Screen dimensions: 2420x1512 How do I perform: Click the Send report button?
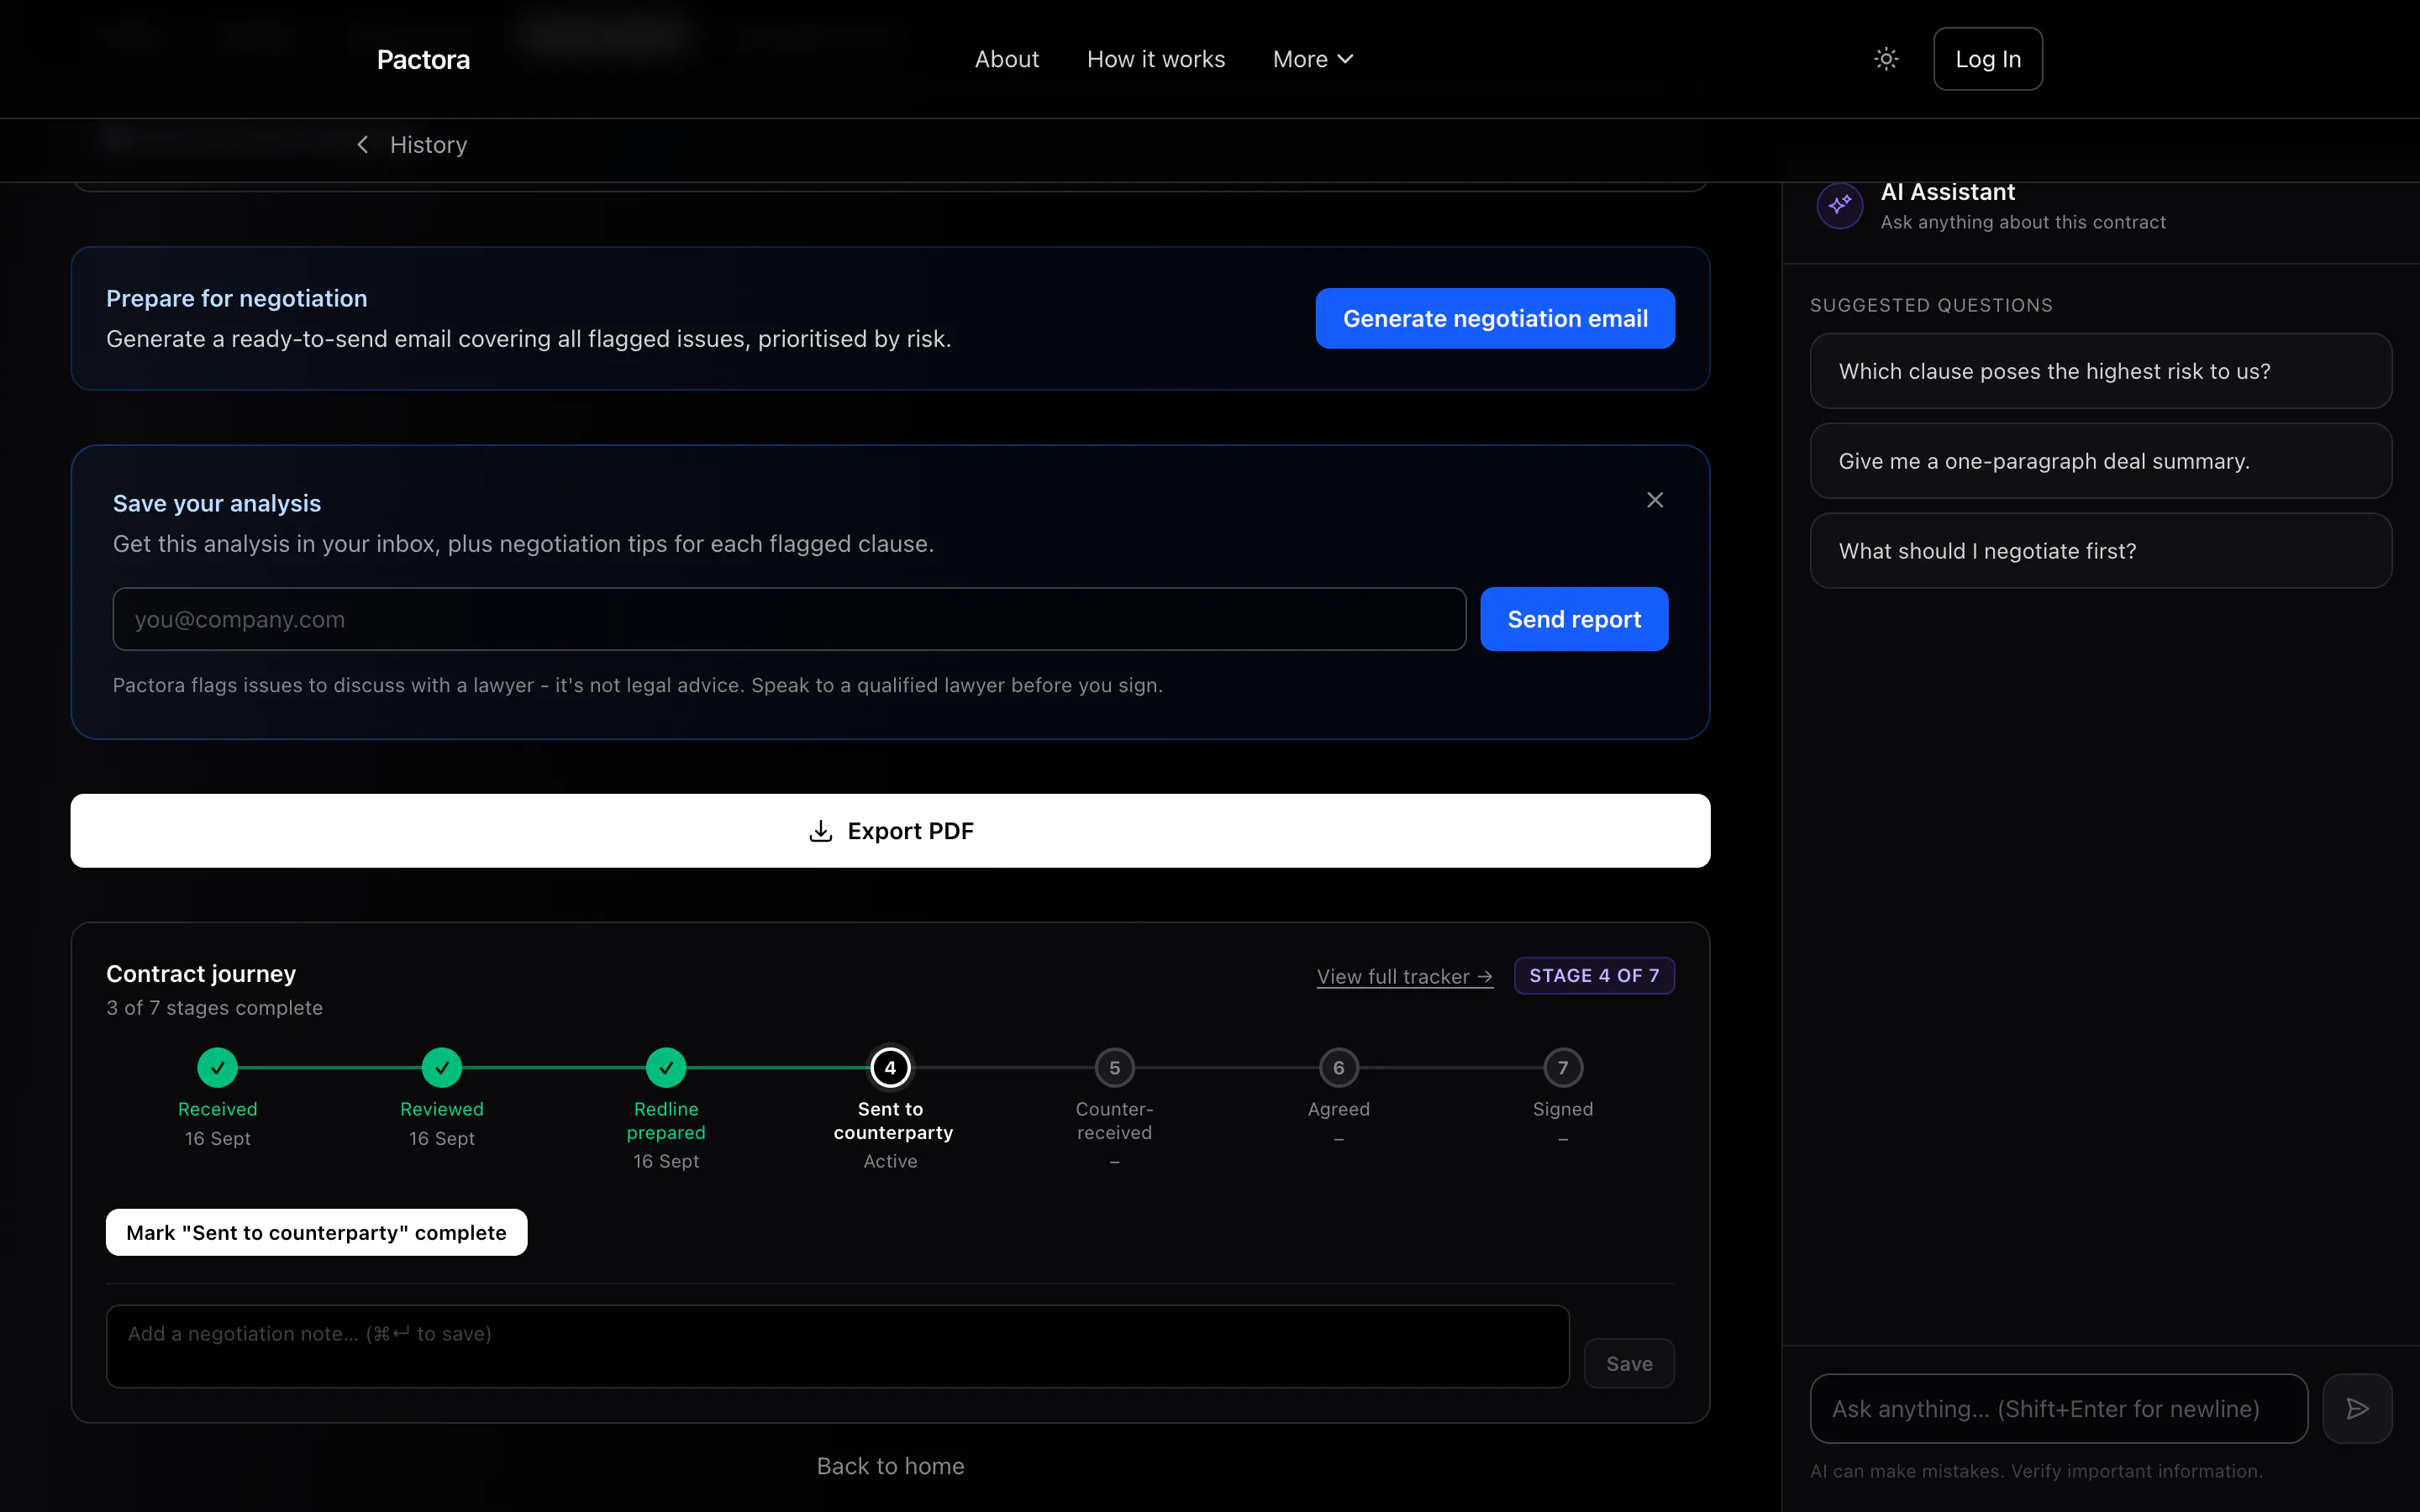coord(1574,619)
